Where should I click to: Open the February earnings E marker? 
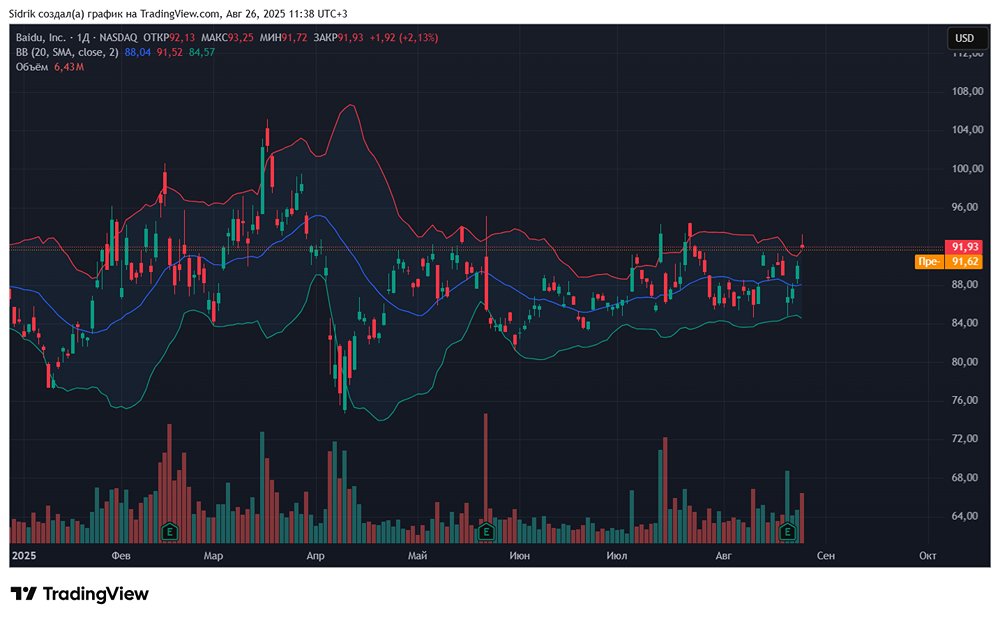click(x=170, y=531)
